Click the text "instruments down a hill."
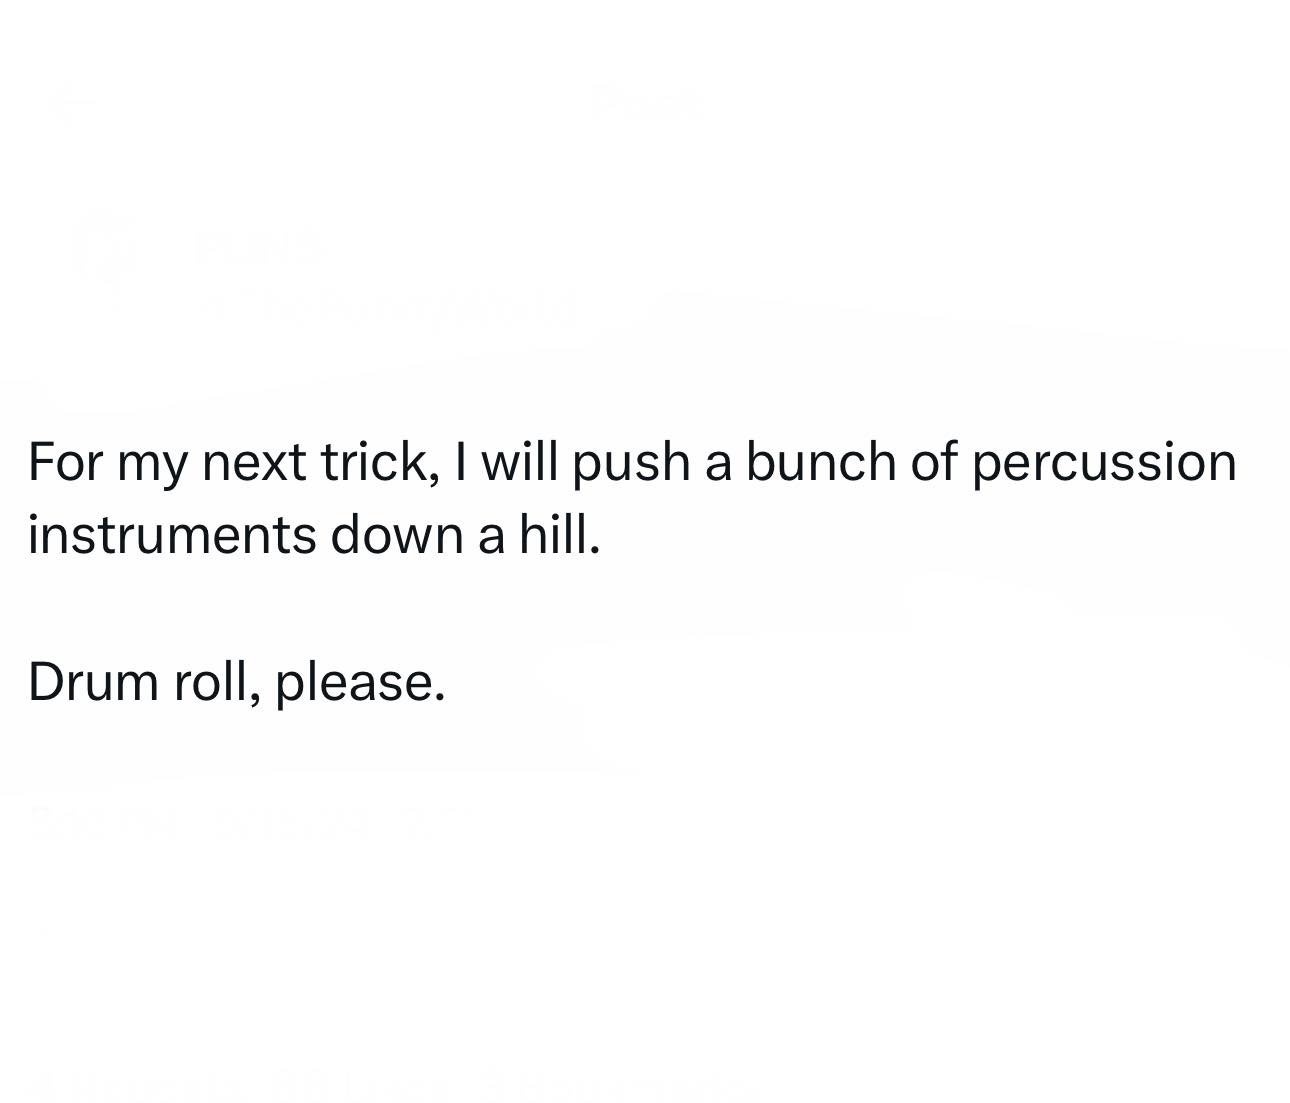Image resolution: width=1290 pixels, height=1103 pixels. (314, 534)
